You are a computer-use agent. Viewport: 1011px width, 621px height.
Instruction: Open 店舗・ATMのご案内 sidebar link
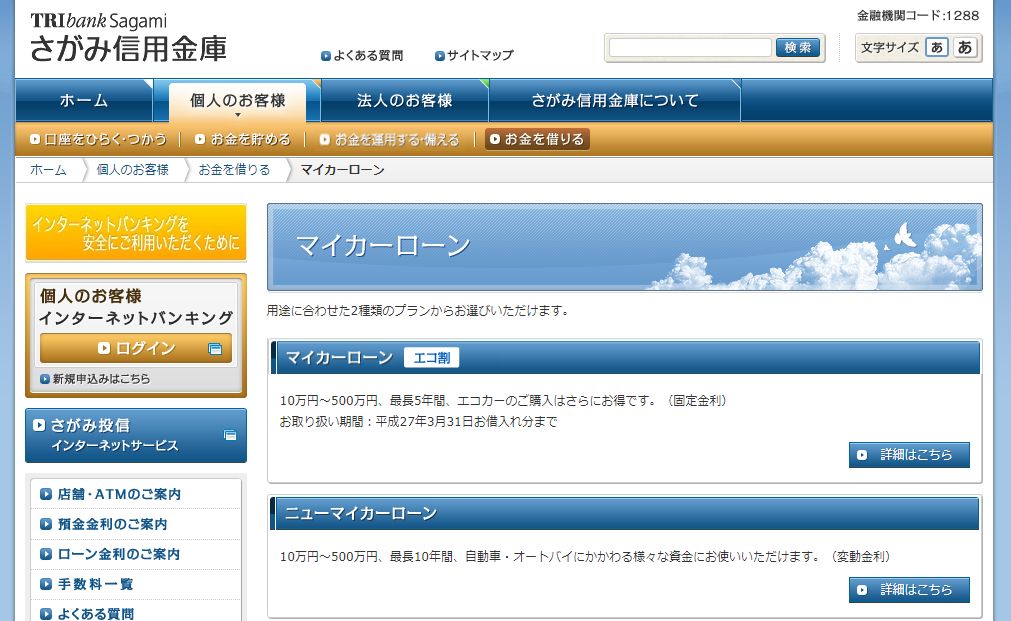click(119, 495)
